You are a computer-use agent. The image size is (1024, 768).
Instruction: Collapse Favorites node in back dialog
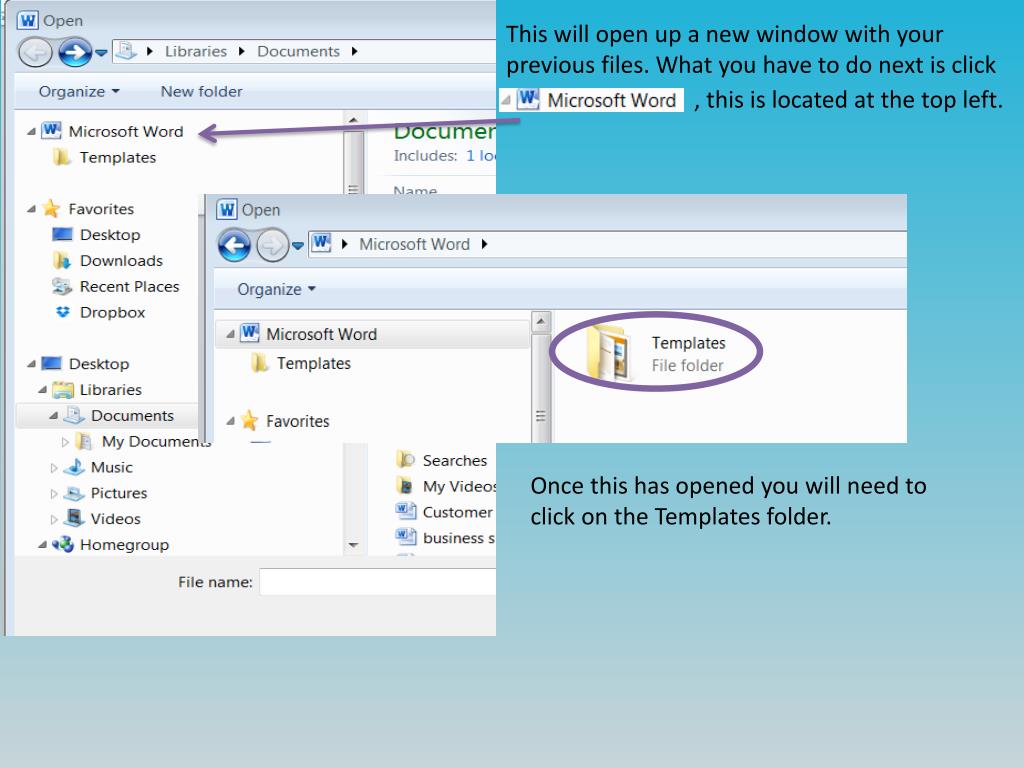[x=31, y=209]
